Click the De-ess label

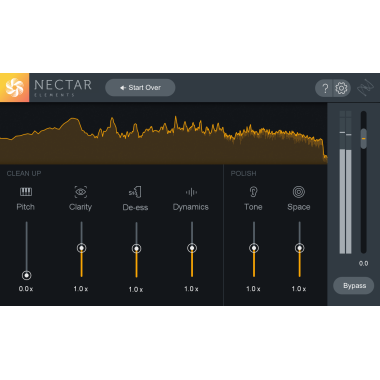(135, 207)
